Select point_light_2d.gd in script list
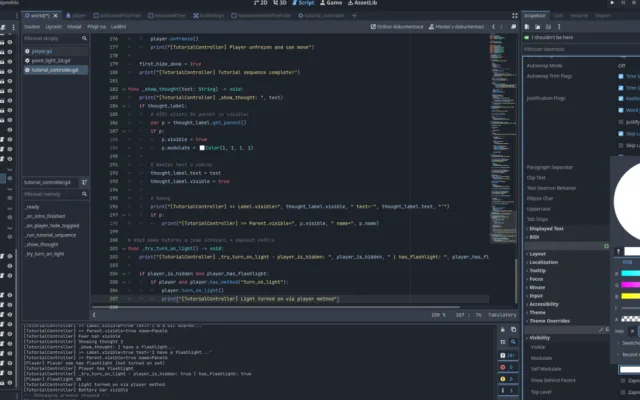 click(55, 61)
